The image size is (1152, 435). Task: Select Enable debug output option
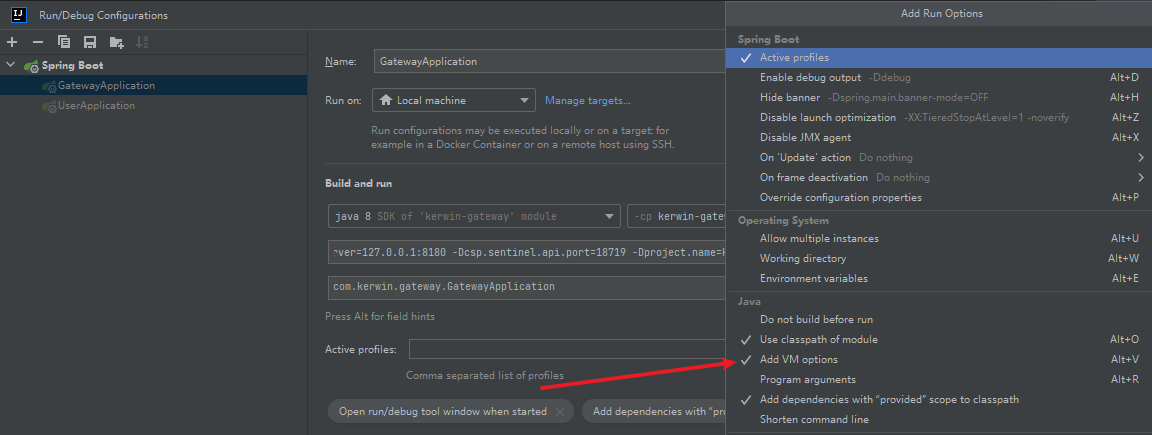point(938,77)
